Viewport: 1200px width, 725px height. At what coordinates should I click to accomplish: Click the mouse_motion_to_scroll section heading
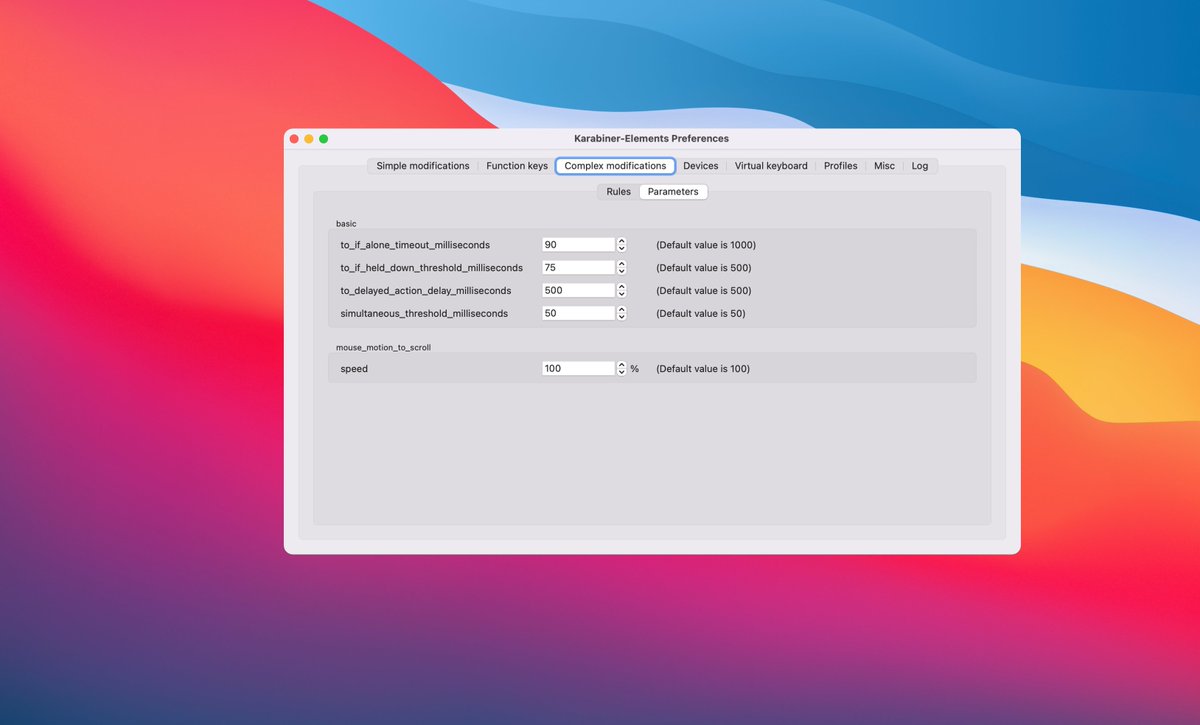click(x=383, y=348)
